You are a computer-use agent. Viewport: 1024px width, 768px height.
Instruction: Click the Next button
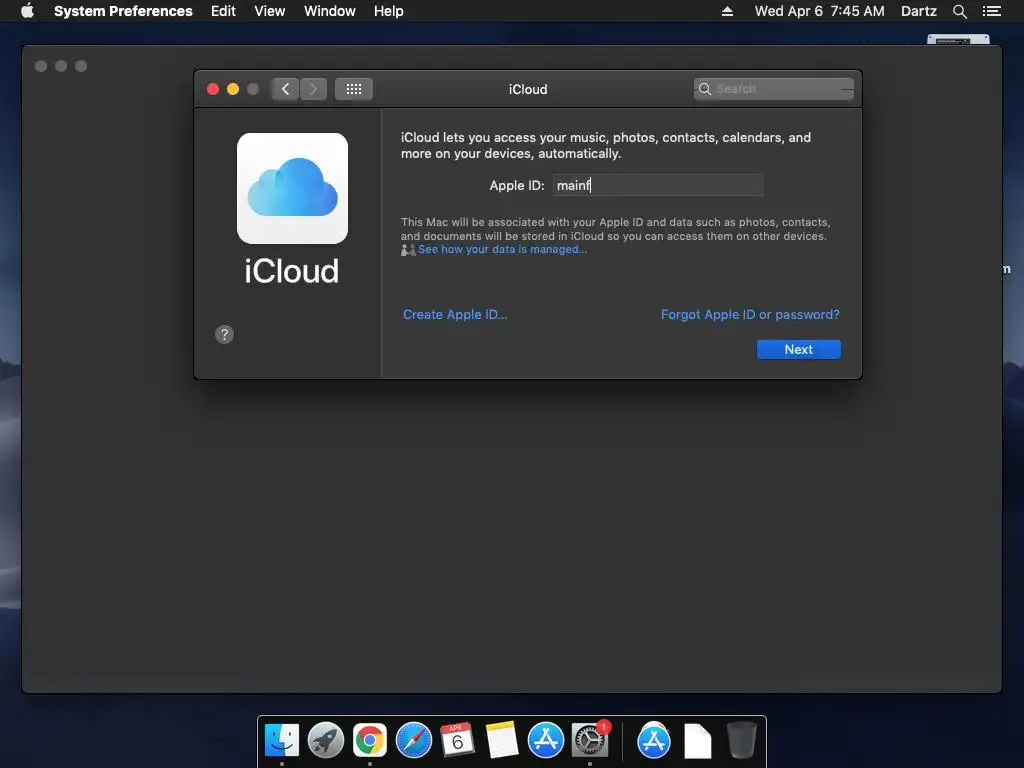coord(798,349)
